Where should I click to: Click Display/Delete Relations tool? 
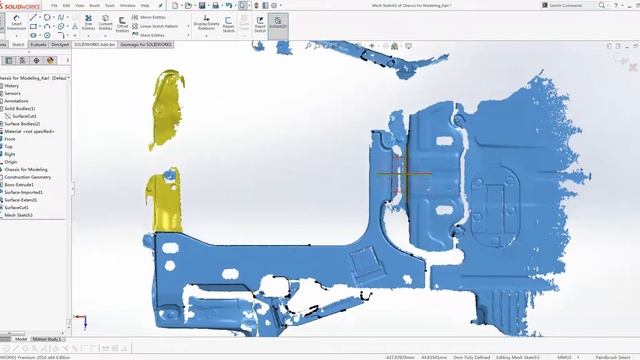(206, 23)
